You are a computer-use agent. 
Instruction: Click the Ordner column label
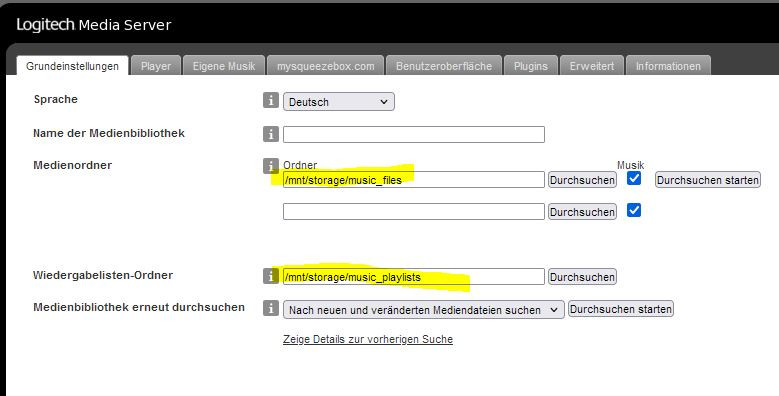(x=300, y=165)
